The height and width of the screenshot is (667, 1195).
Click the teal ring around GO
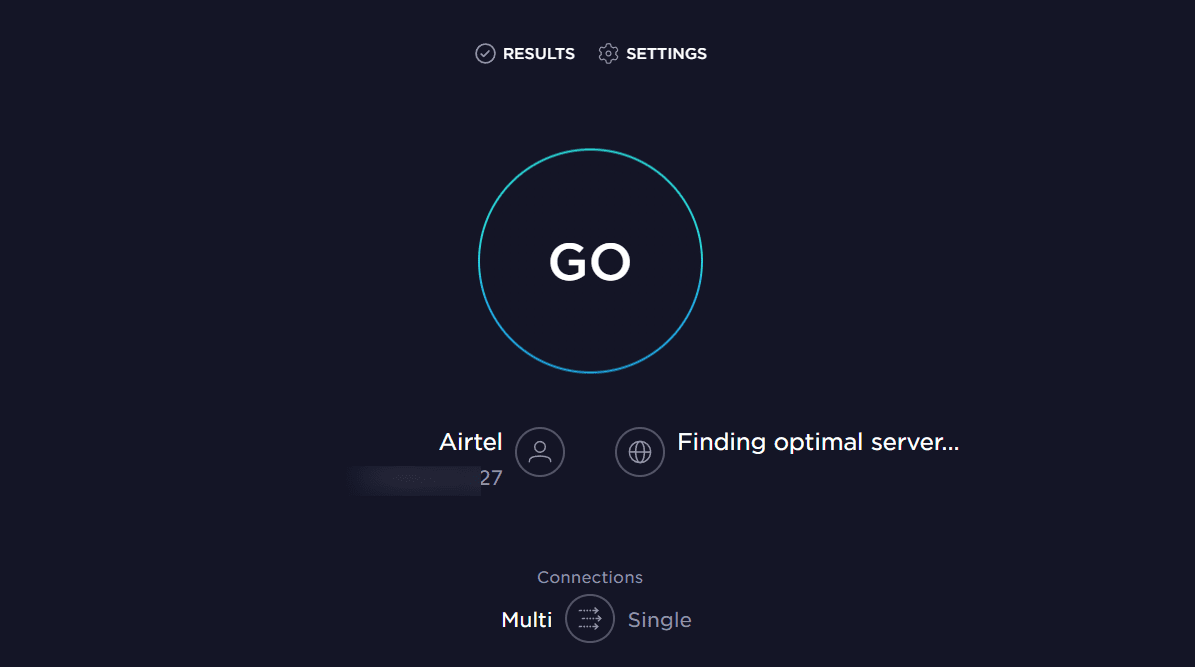pos(590,150)
